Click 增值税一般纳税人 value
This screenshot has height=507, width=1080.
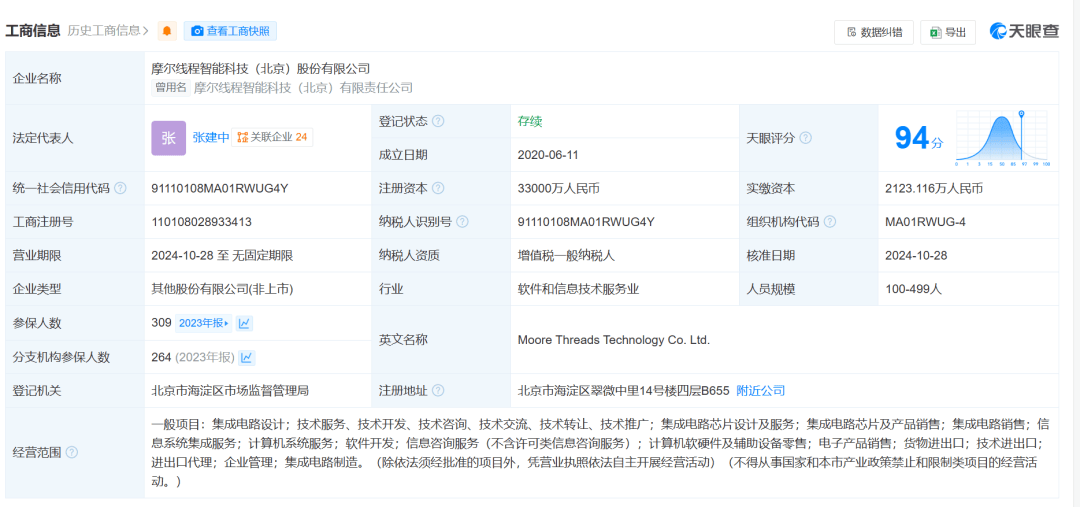coord(566,256)
